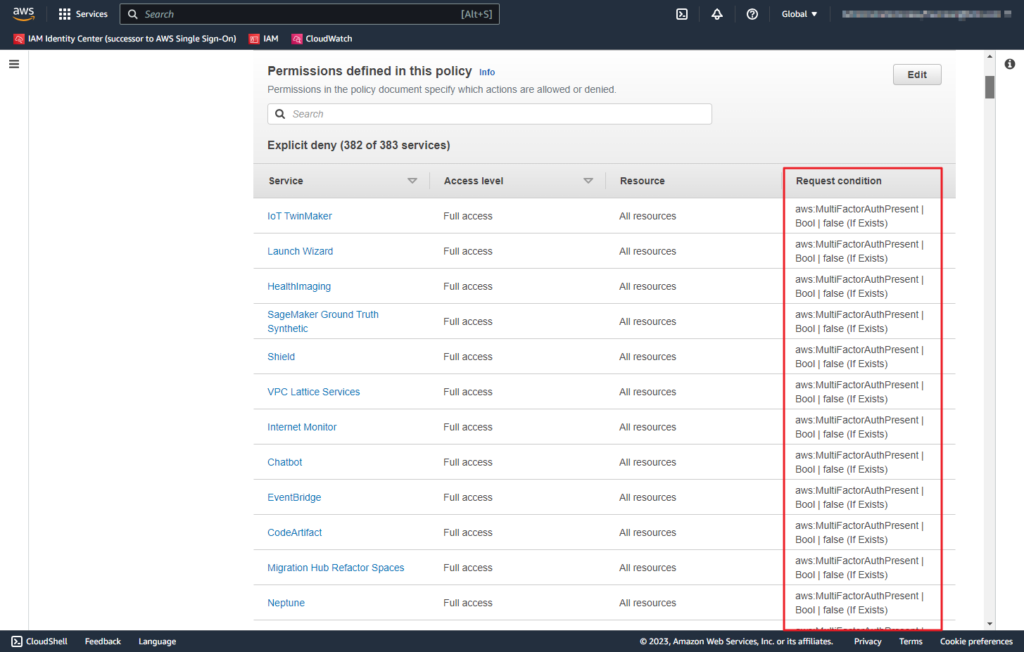Screen dimensions: 1024x652
Task: Click the top AWS search box
Action: pyautogui.click(x=310, y=14)
